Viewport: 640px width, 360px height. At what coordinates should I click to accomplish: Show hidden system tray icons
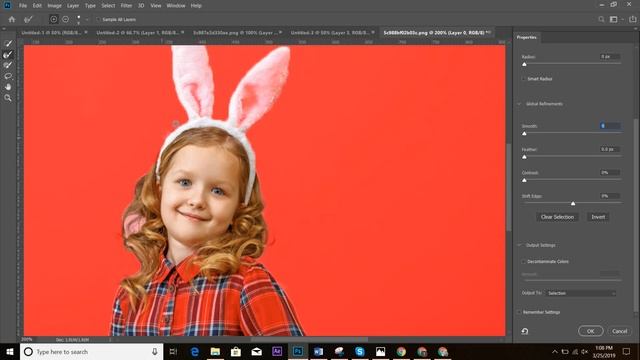pyautogui.click(x=554, y=351)
